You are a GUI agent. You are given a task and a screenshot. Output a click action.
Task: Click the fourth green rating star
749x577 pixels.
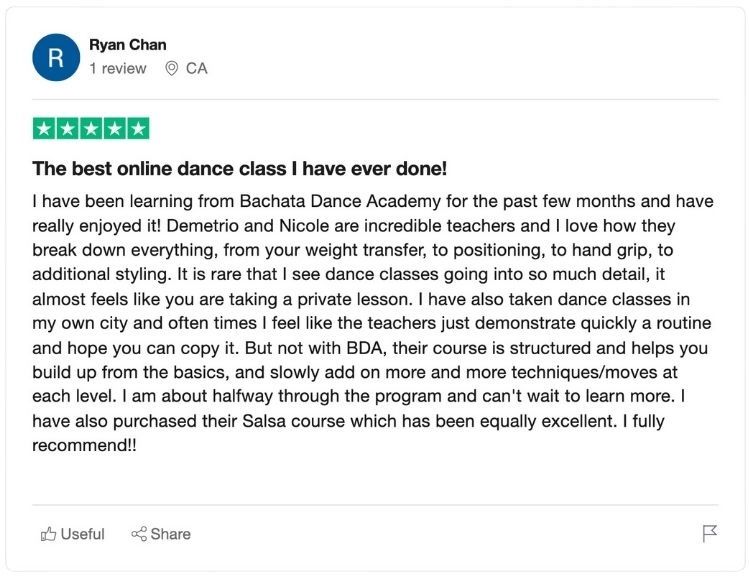pos(115,129)
